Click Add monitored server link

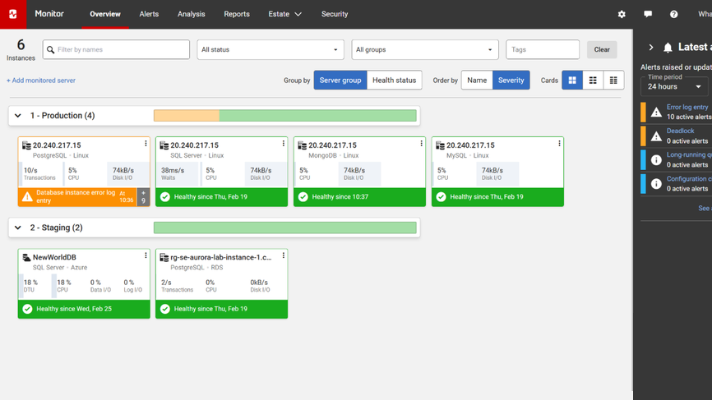click(x=41, y=80)
